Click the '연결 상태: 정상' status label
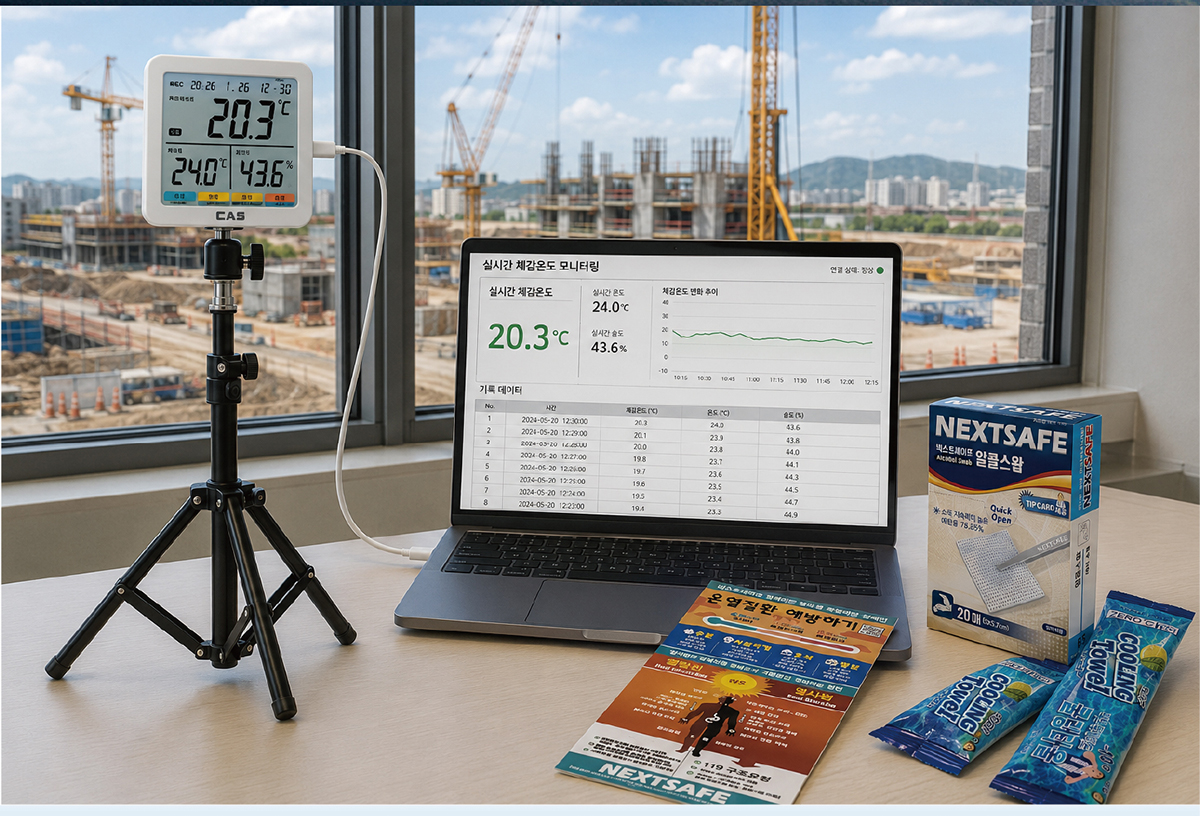This screenshot has height=816, width=1200. 851,270
